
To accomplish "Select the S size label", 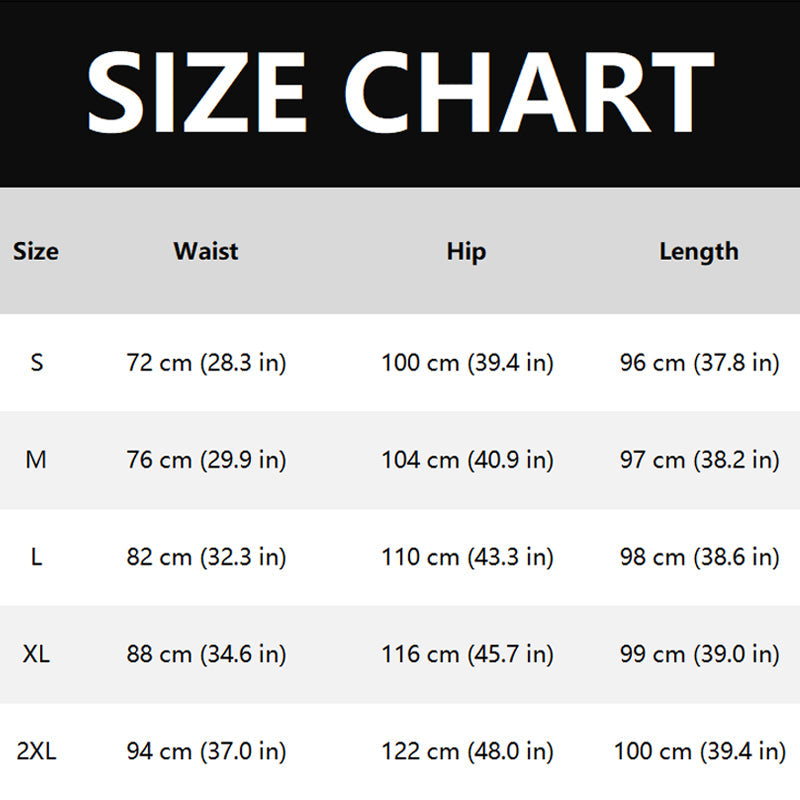I will [x=37, y=362].
